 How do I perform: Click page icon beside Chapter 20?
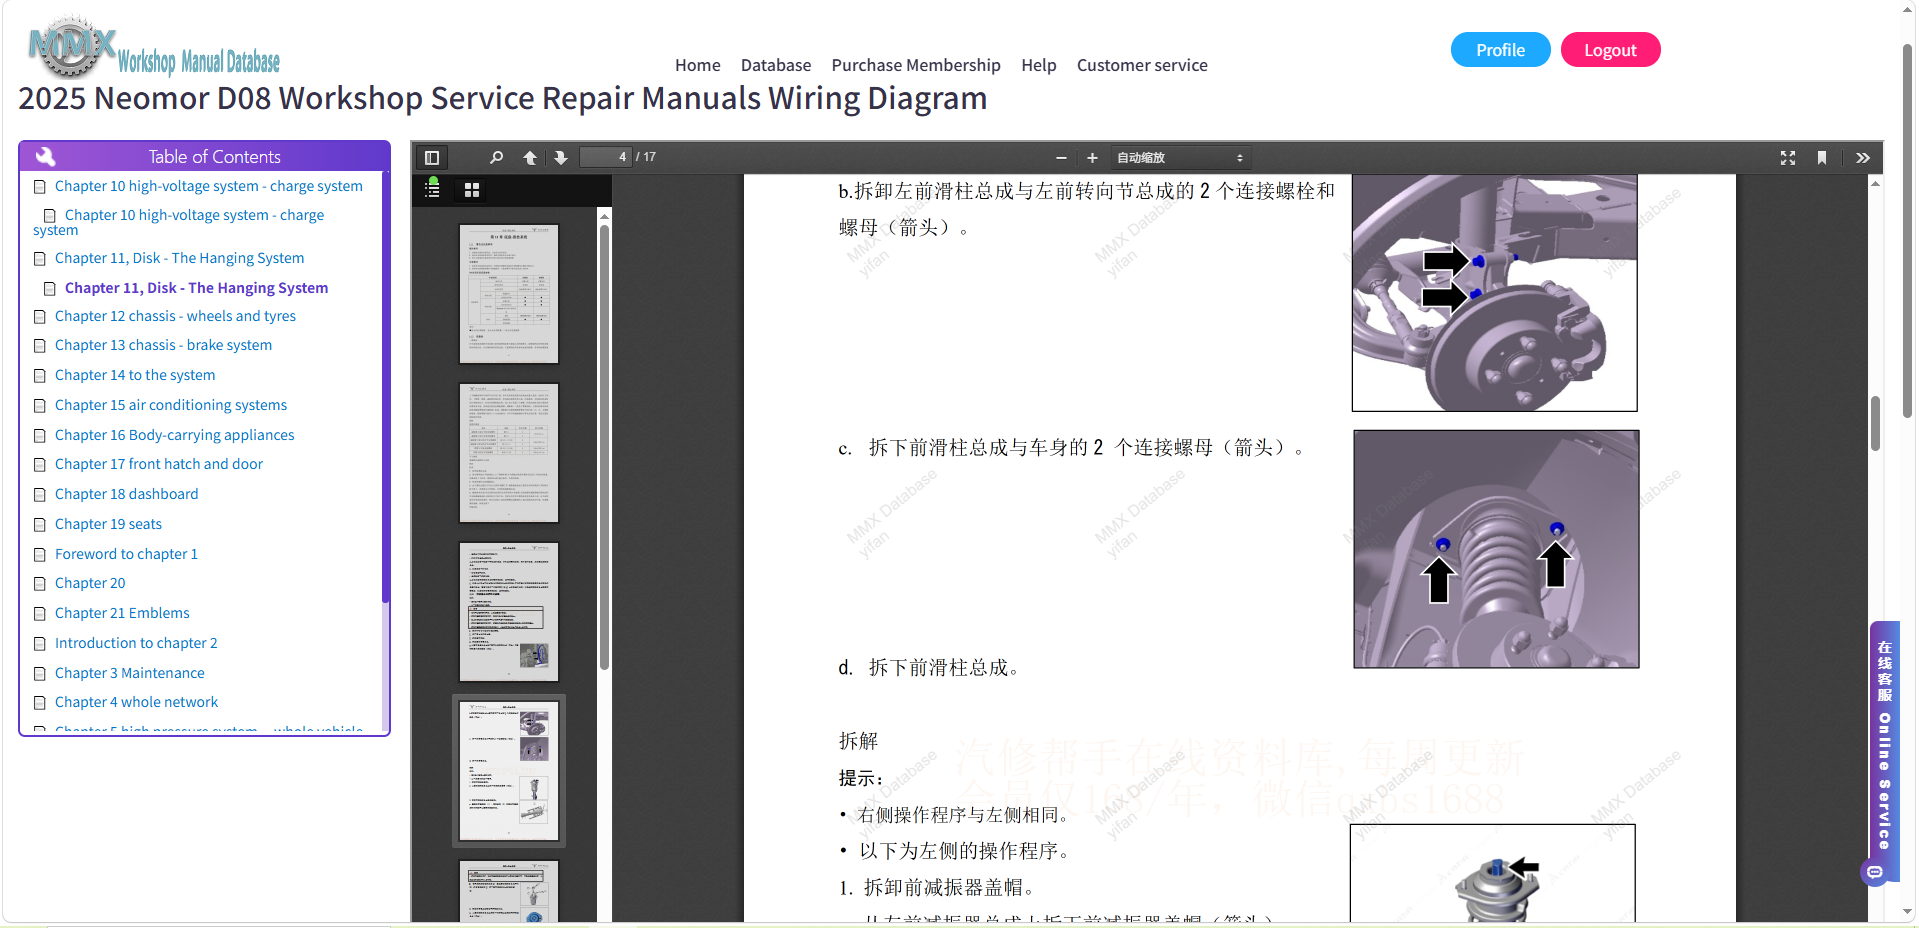coord(40,584)
